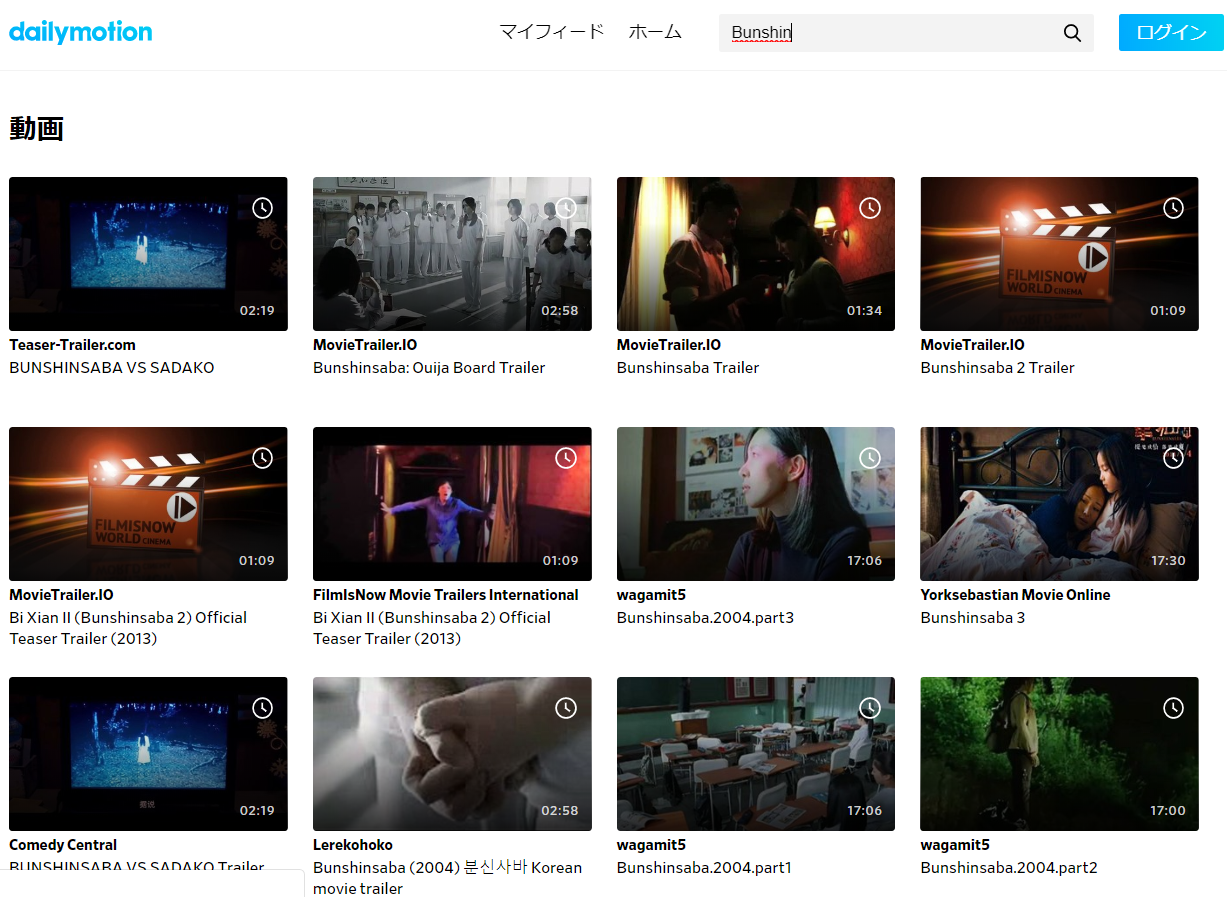Click Watch Later clock on Bunshinsaba 2 Trailer
Screen dimensions: 1227x897
point(1173,208)
